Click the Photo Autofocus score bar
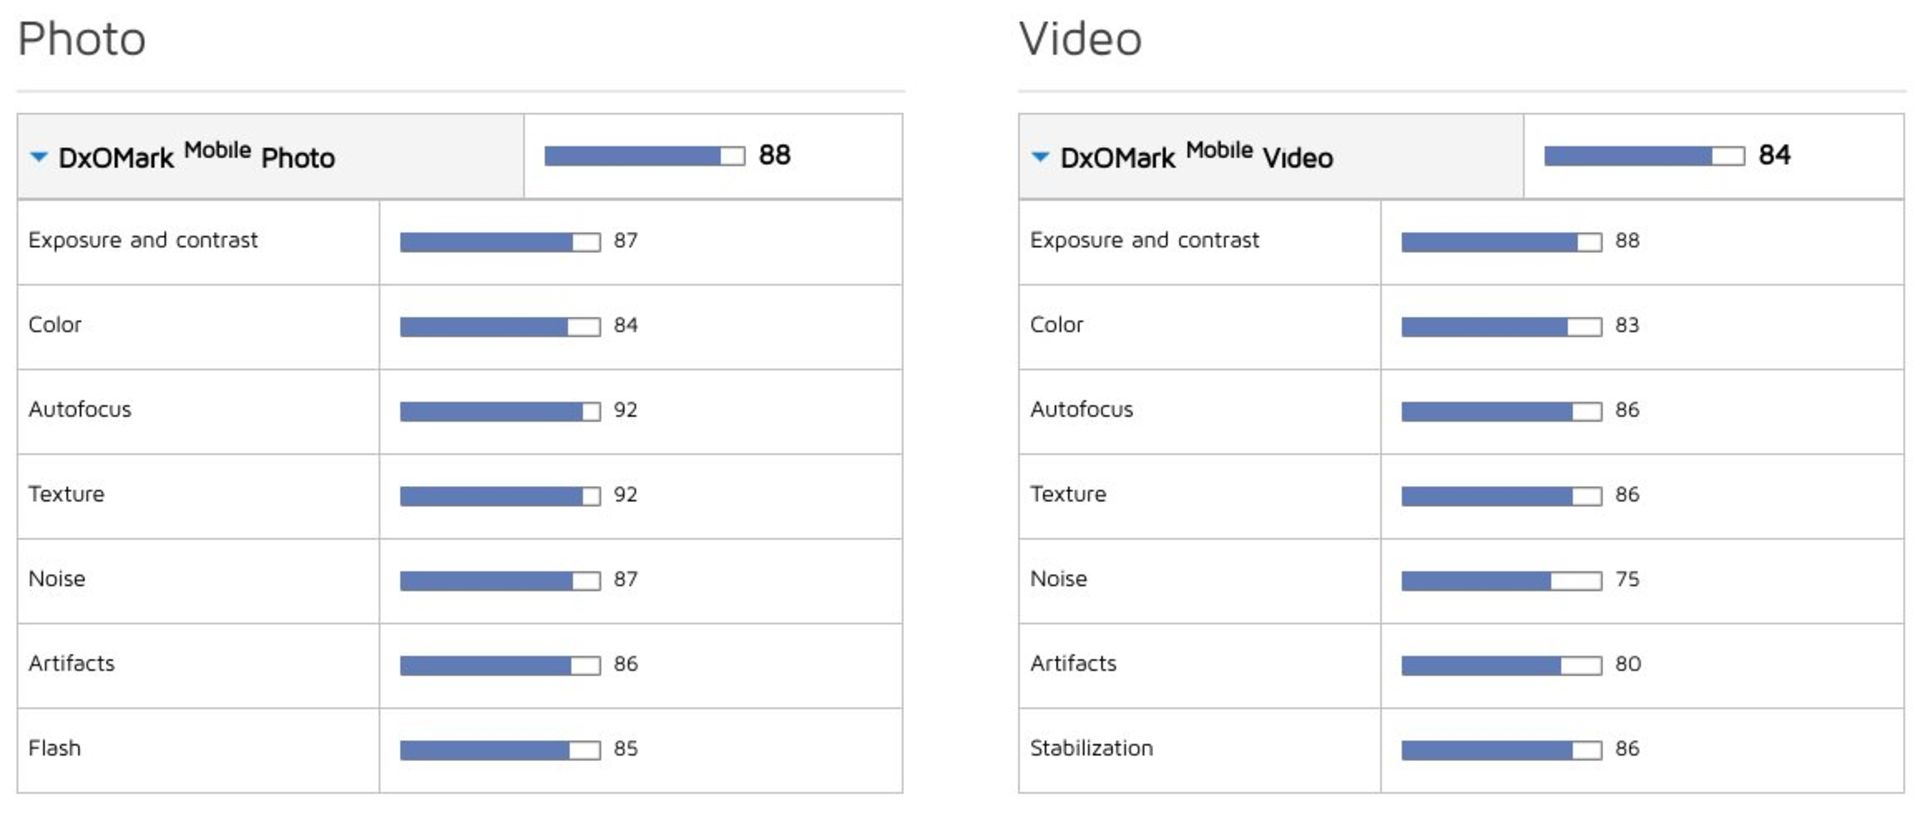This screenshot has width=1920, height=817. (499, 411)
